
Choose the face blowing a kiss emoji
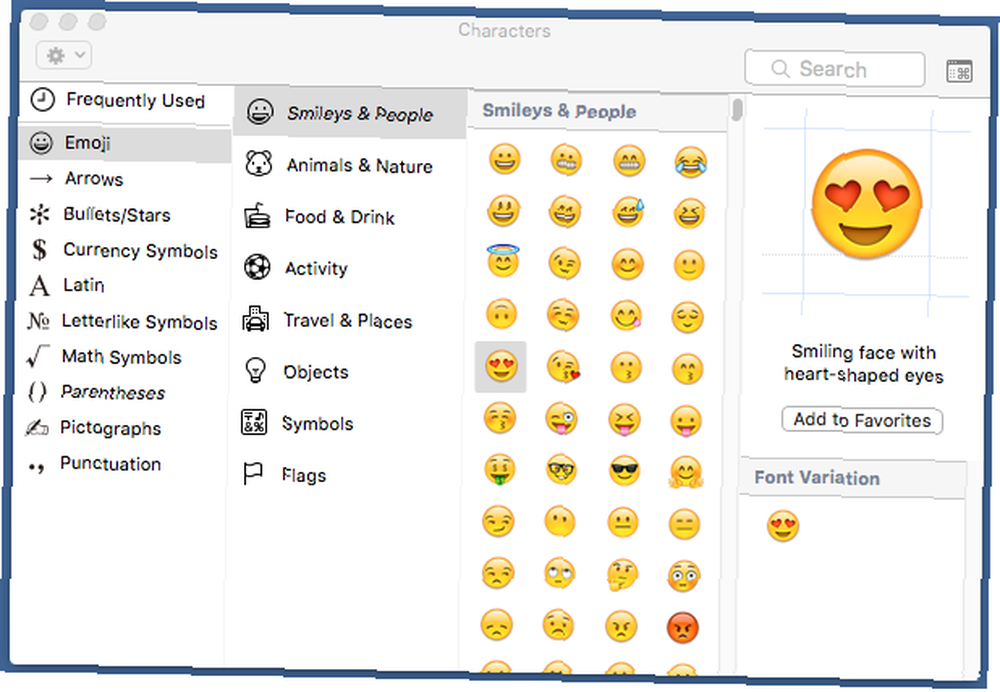564,367
